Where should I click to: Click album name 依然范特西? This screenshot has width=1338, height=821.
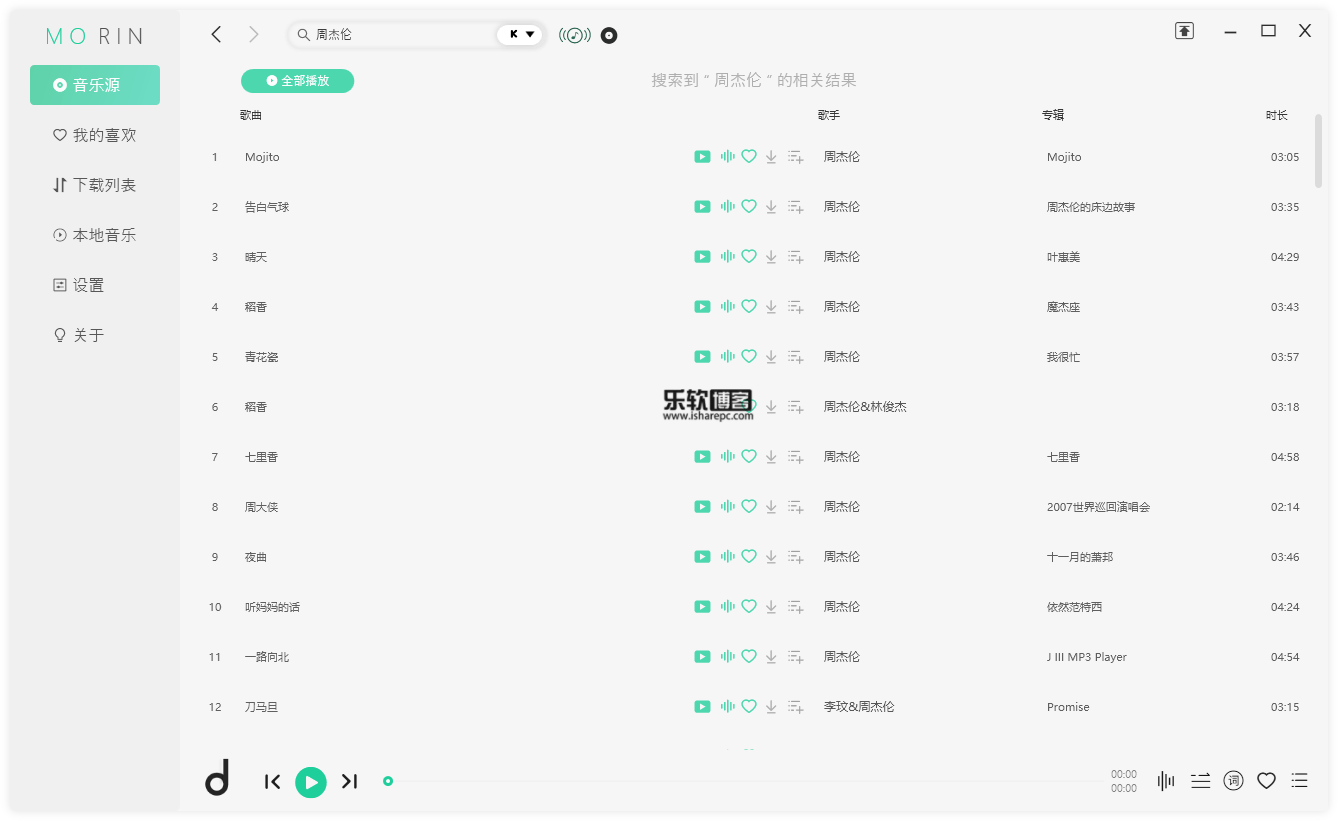(1075, 607)
